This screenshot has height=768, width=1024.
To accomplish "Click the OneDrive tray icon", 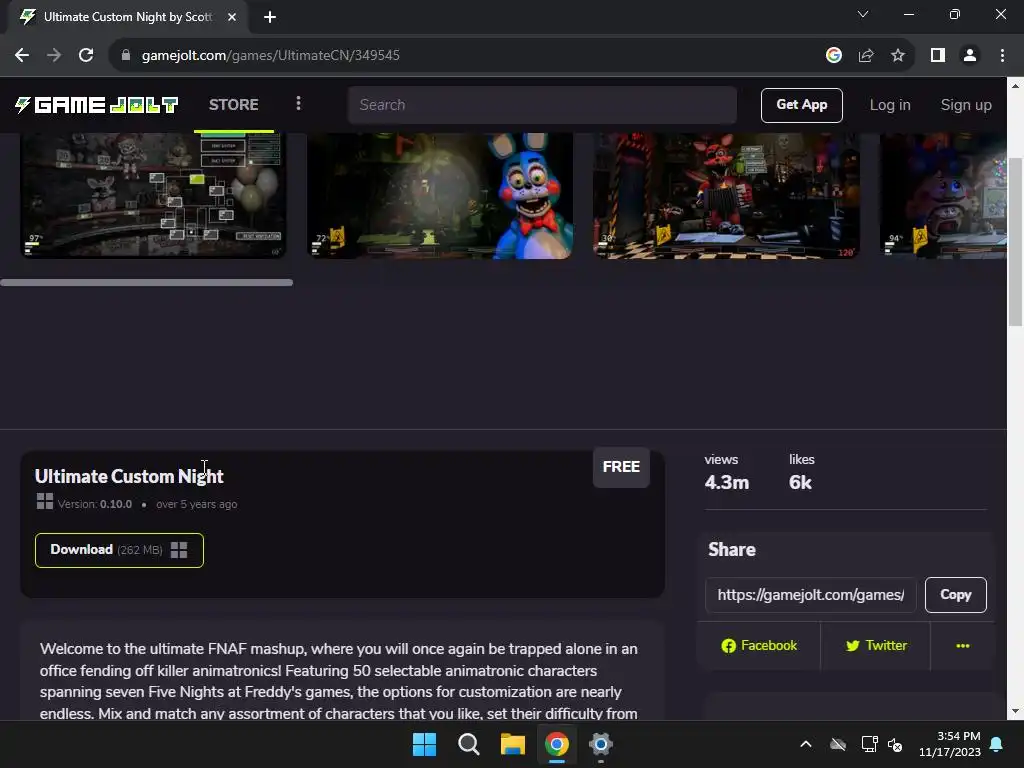I will point(838,744).
